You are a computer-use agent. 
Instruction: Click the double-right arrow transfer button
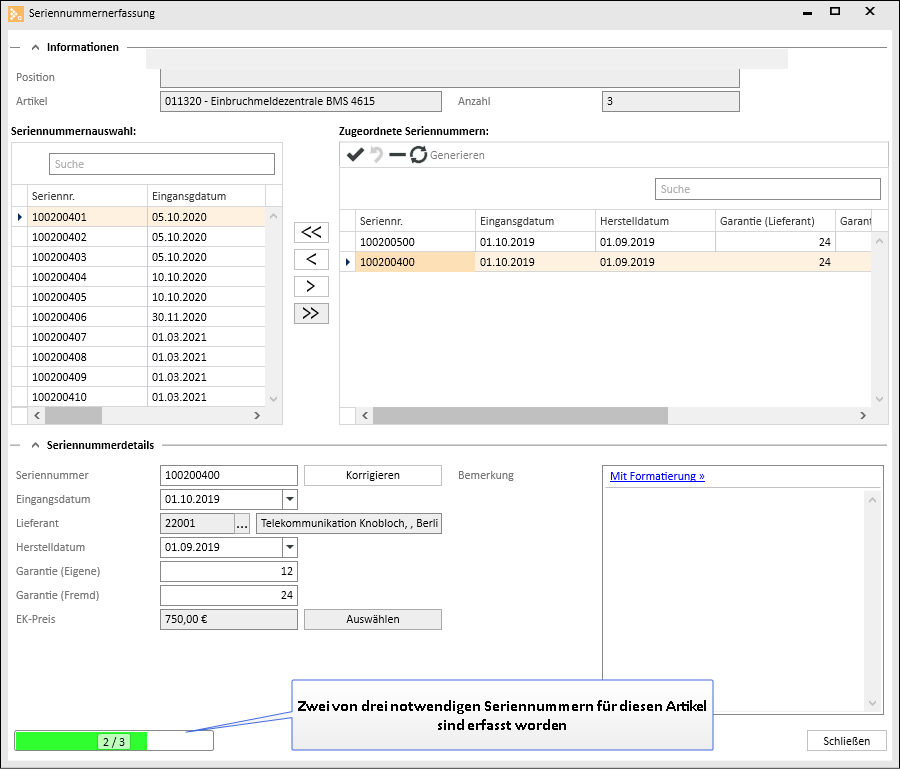[x=311, y=313]
